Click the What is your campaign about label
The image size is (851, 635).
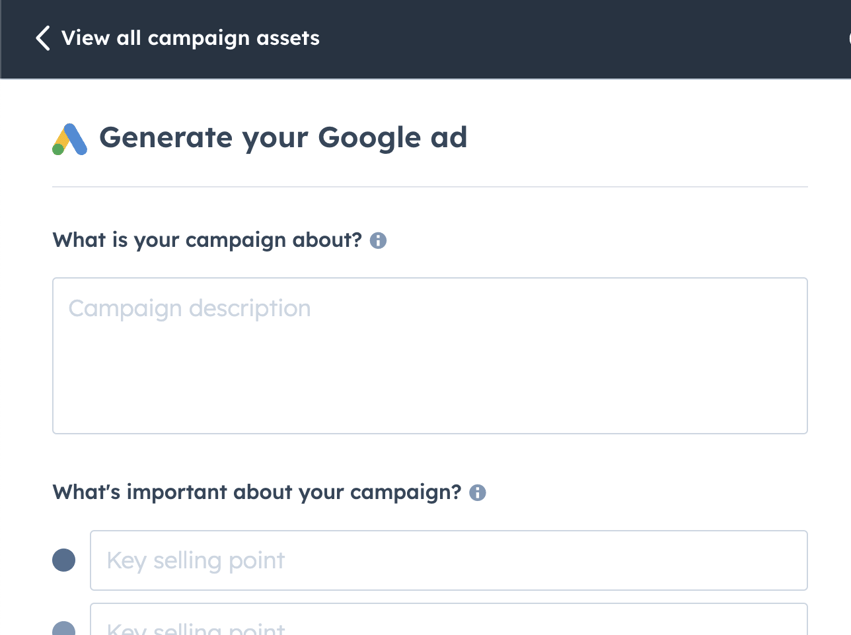(x=210, y=239)
